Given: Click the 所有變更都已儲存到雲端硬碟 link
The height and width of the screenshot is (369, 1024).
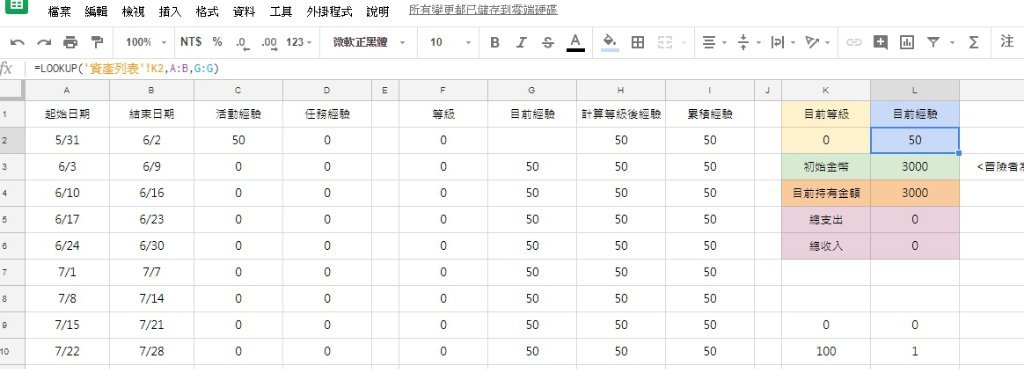Looking at the screenshot, I should pos(483,10).
